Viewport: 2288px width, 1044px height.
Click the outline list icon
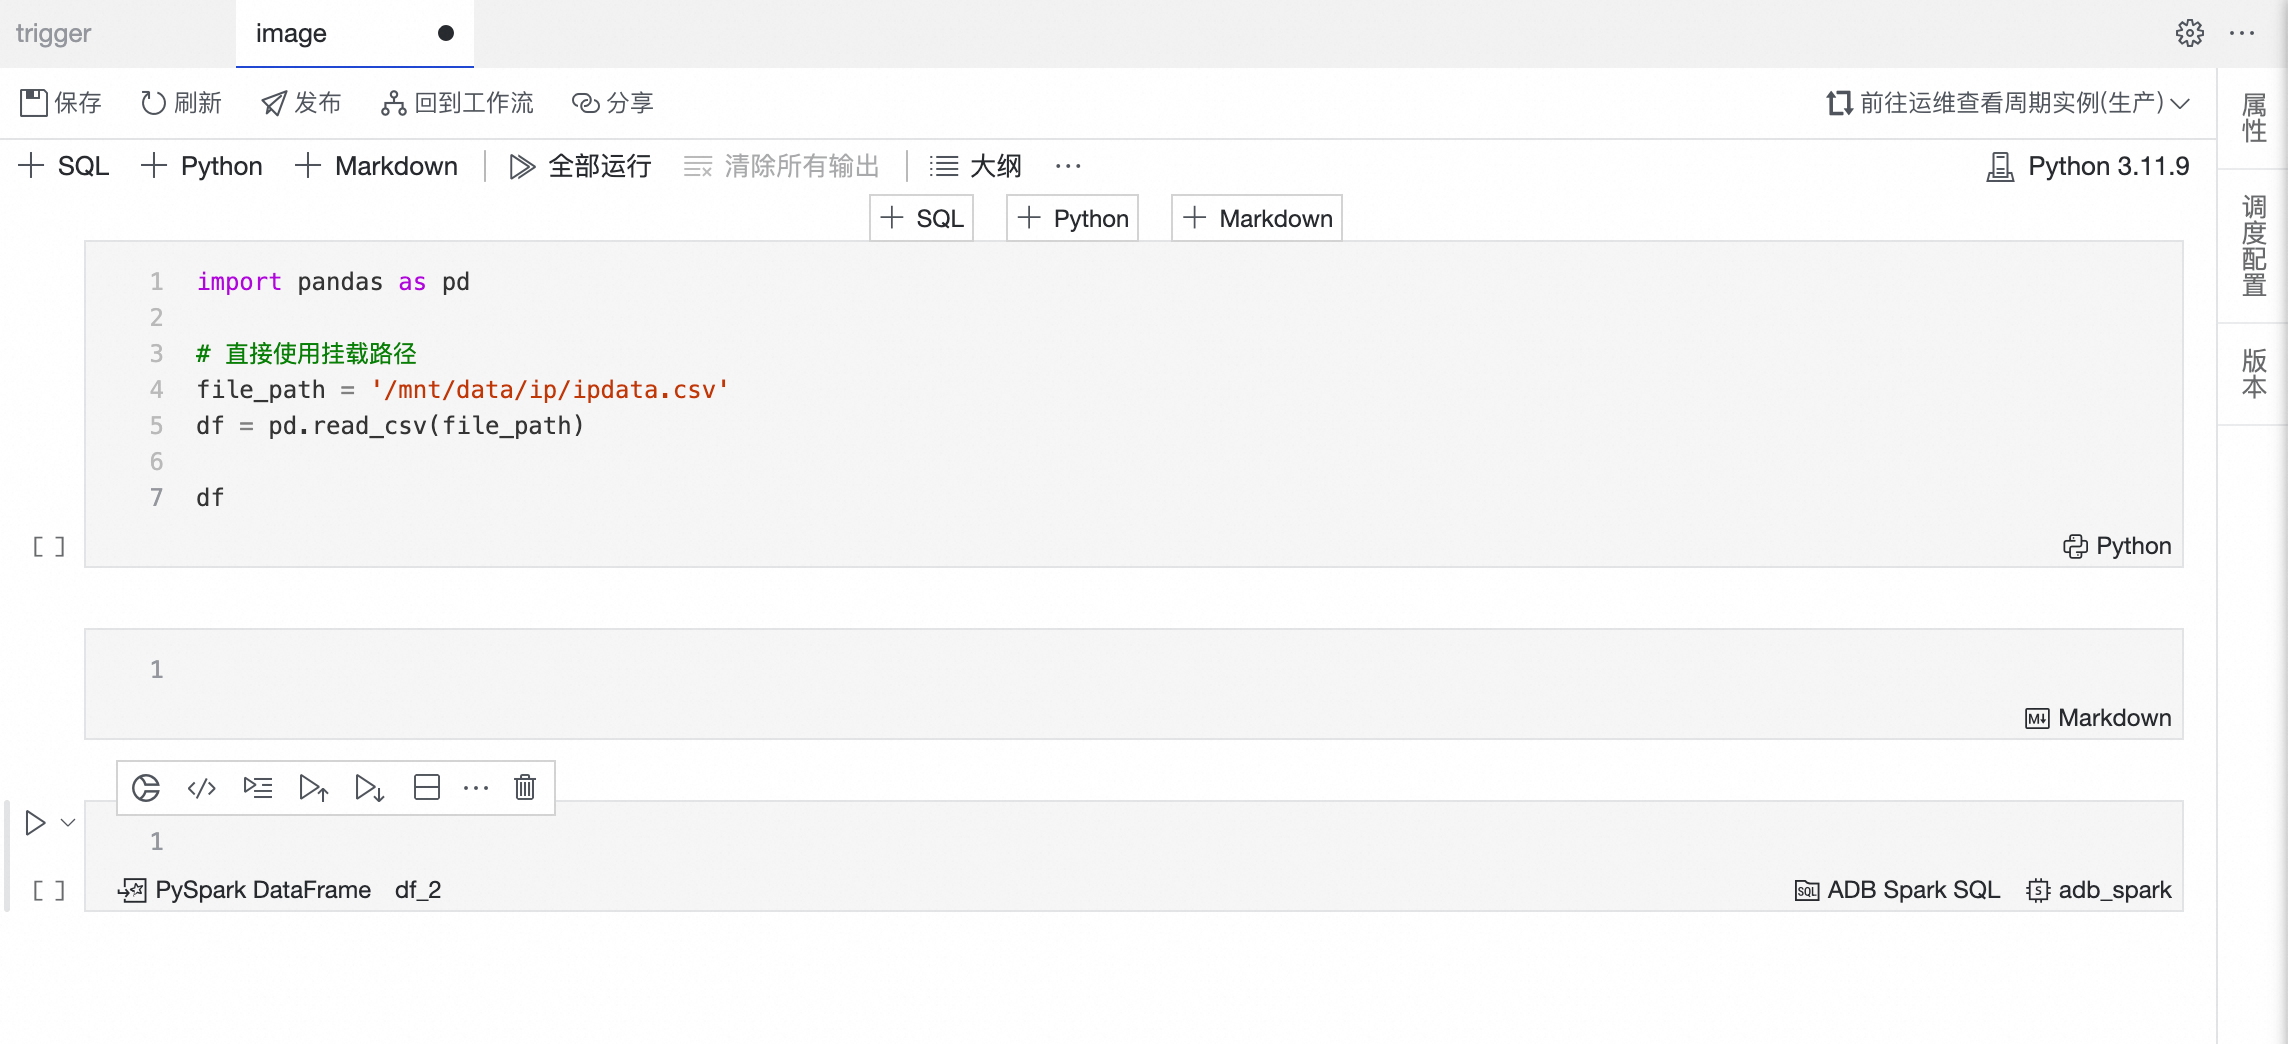(x=944, y=166)
